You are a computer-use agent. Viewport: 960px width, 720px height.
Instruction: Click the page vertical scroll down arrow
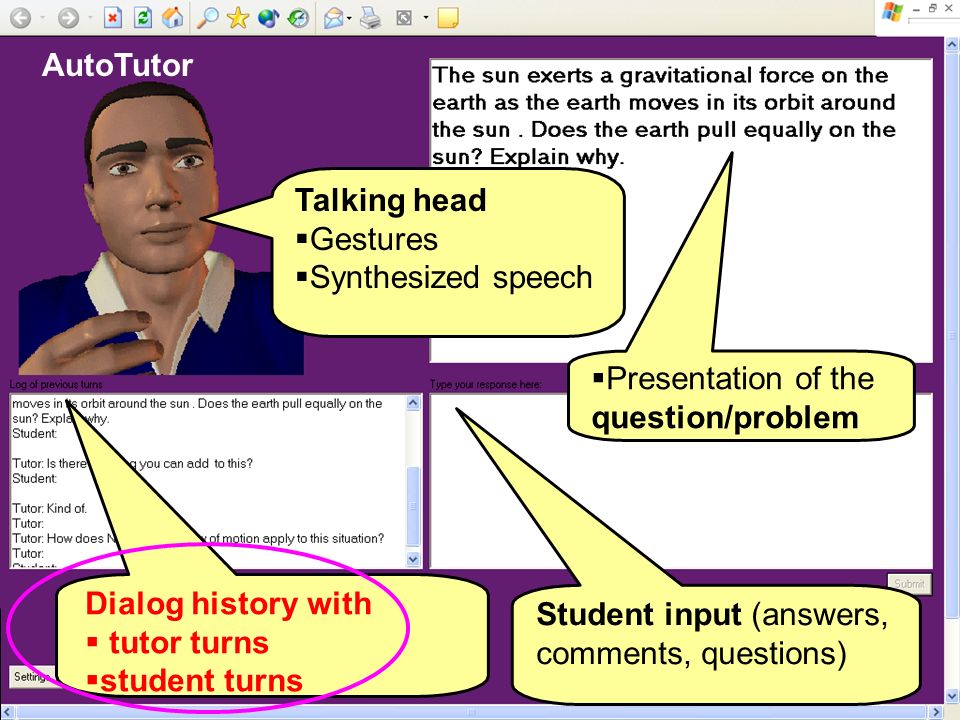(x=952, y=696)
